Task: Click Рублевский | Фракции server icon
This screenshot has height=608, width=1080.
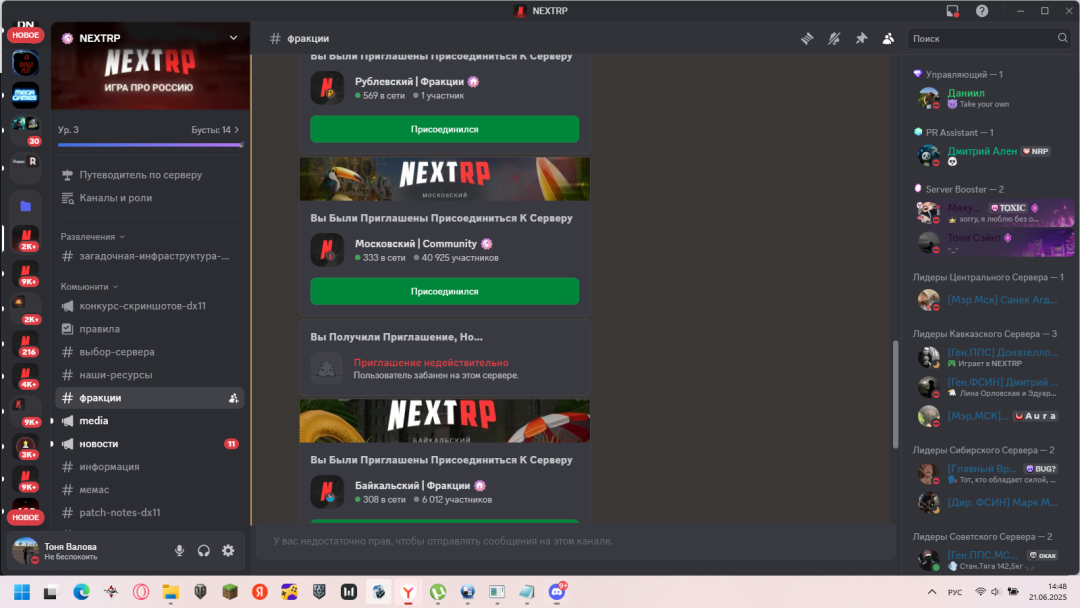Action: tap(327, 87)
